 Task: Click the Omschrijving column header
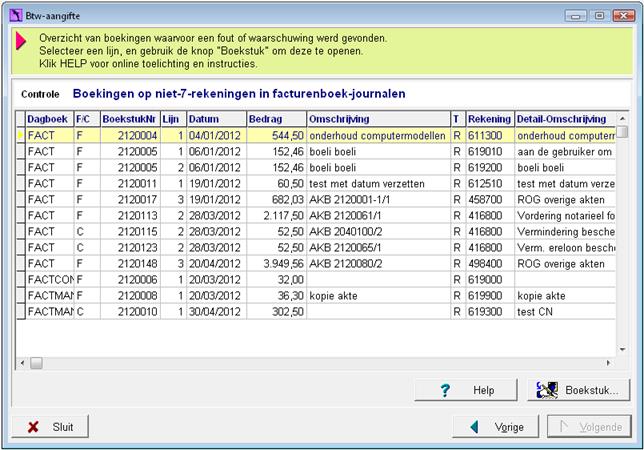378,119
